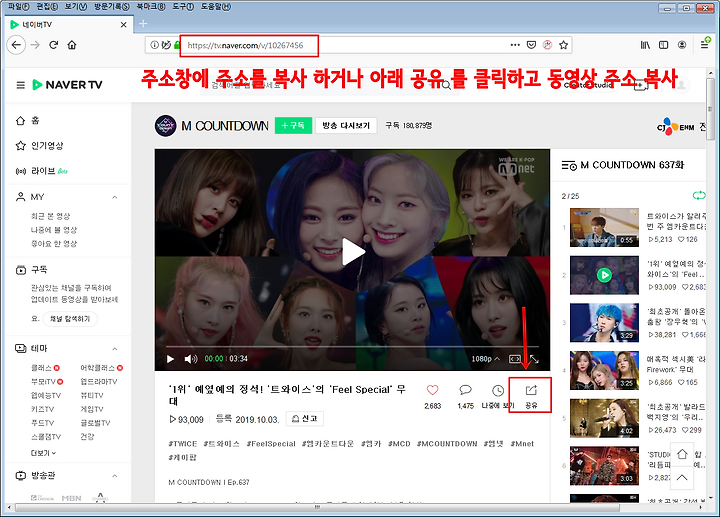
Task: Open 파일(F) menu
Action: pos(19,6)
